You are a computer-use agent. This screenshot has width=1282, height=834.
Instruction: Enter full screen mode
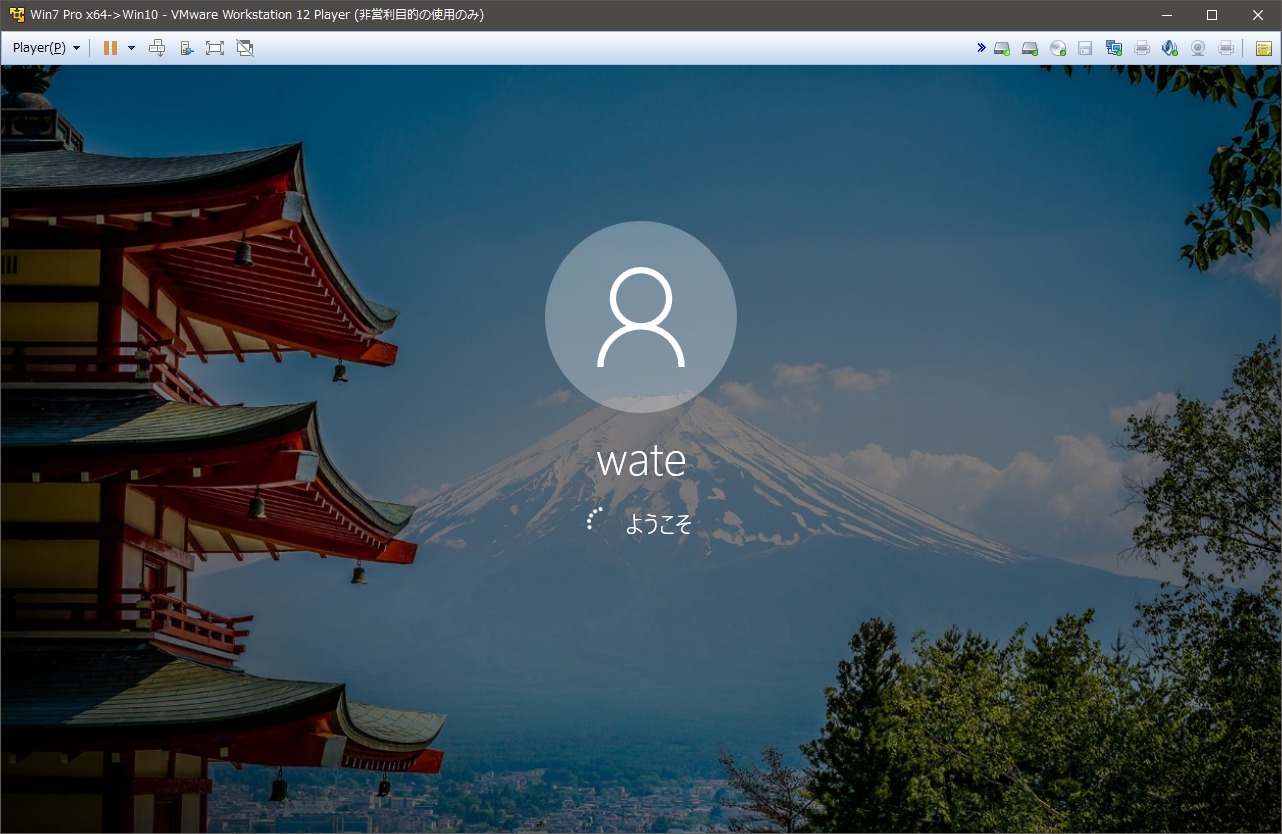tap(215, 48)
